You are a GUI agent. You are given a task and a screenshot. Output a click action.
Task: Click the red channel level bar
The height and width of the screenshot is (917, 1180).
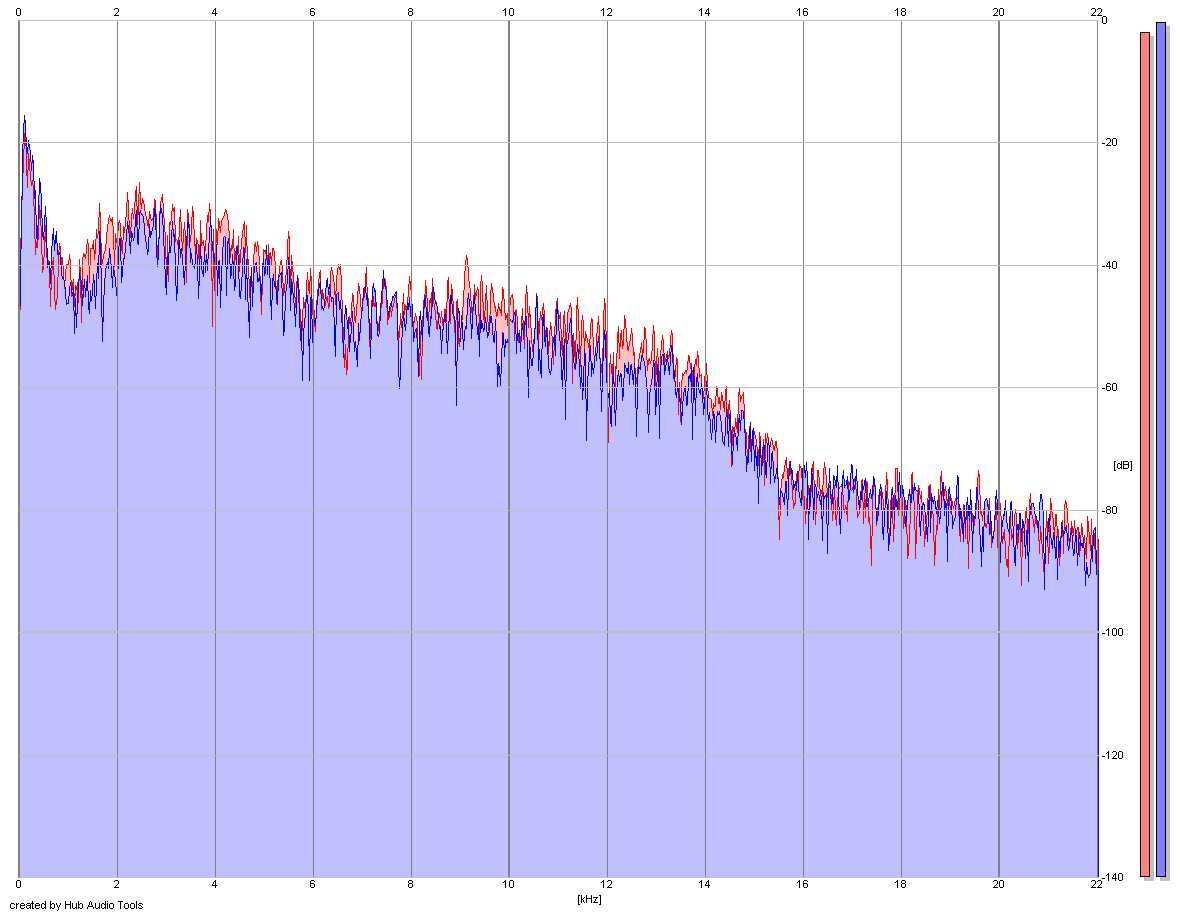click(1145, 454)
